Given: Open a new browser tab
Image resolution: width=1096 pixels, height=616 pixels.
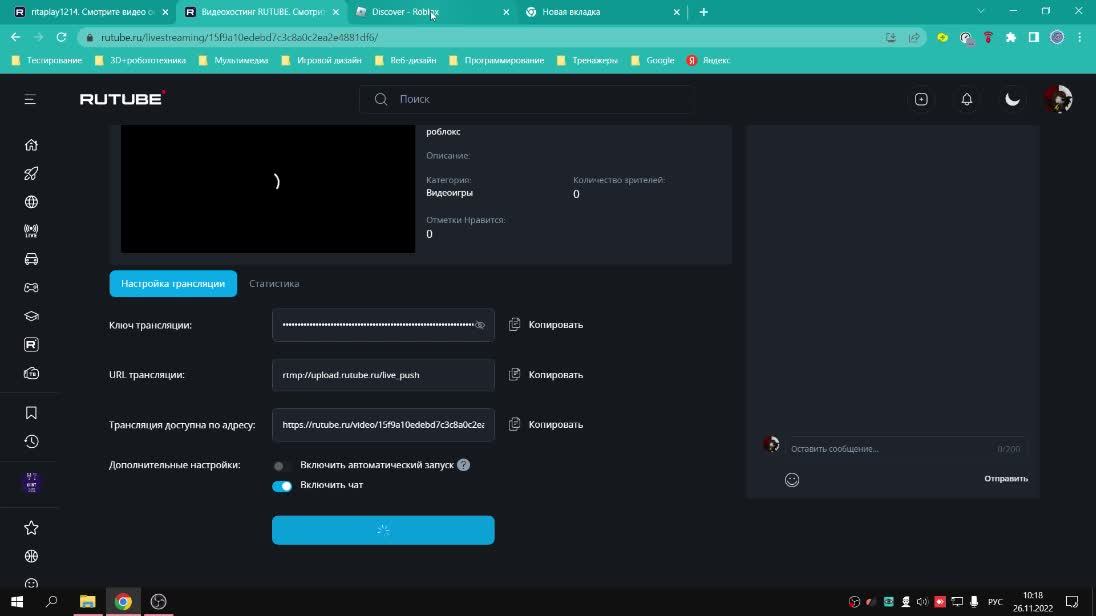Looking at the screenshot, I should 704,12.
